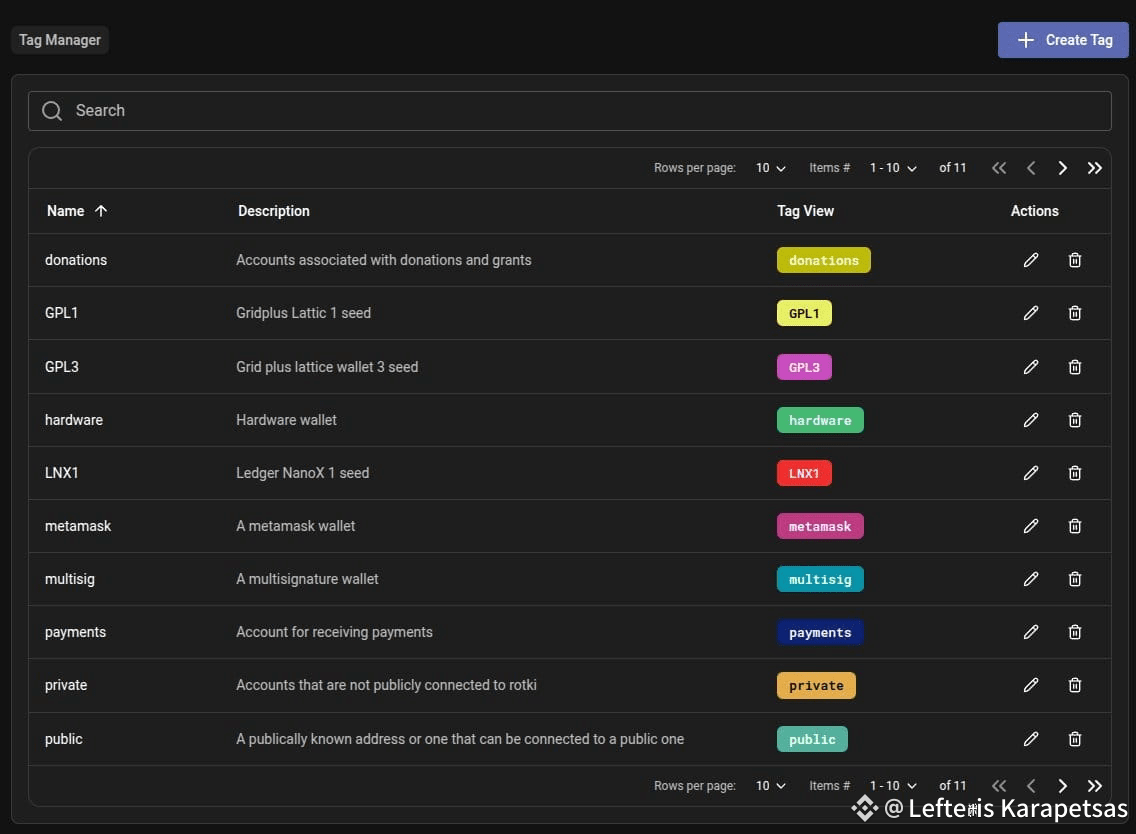The image size is (1136, 834).
Task: Delete the donations tag
Action: point(1075,260)
